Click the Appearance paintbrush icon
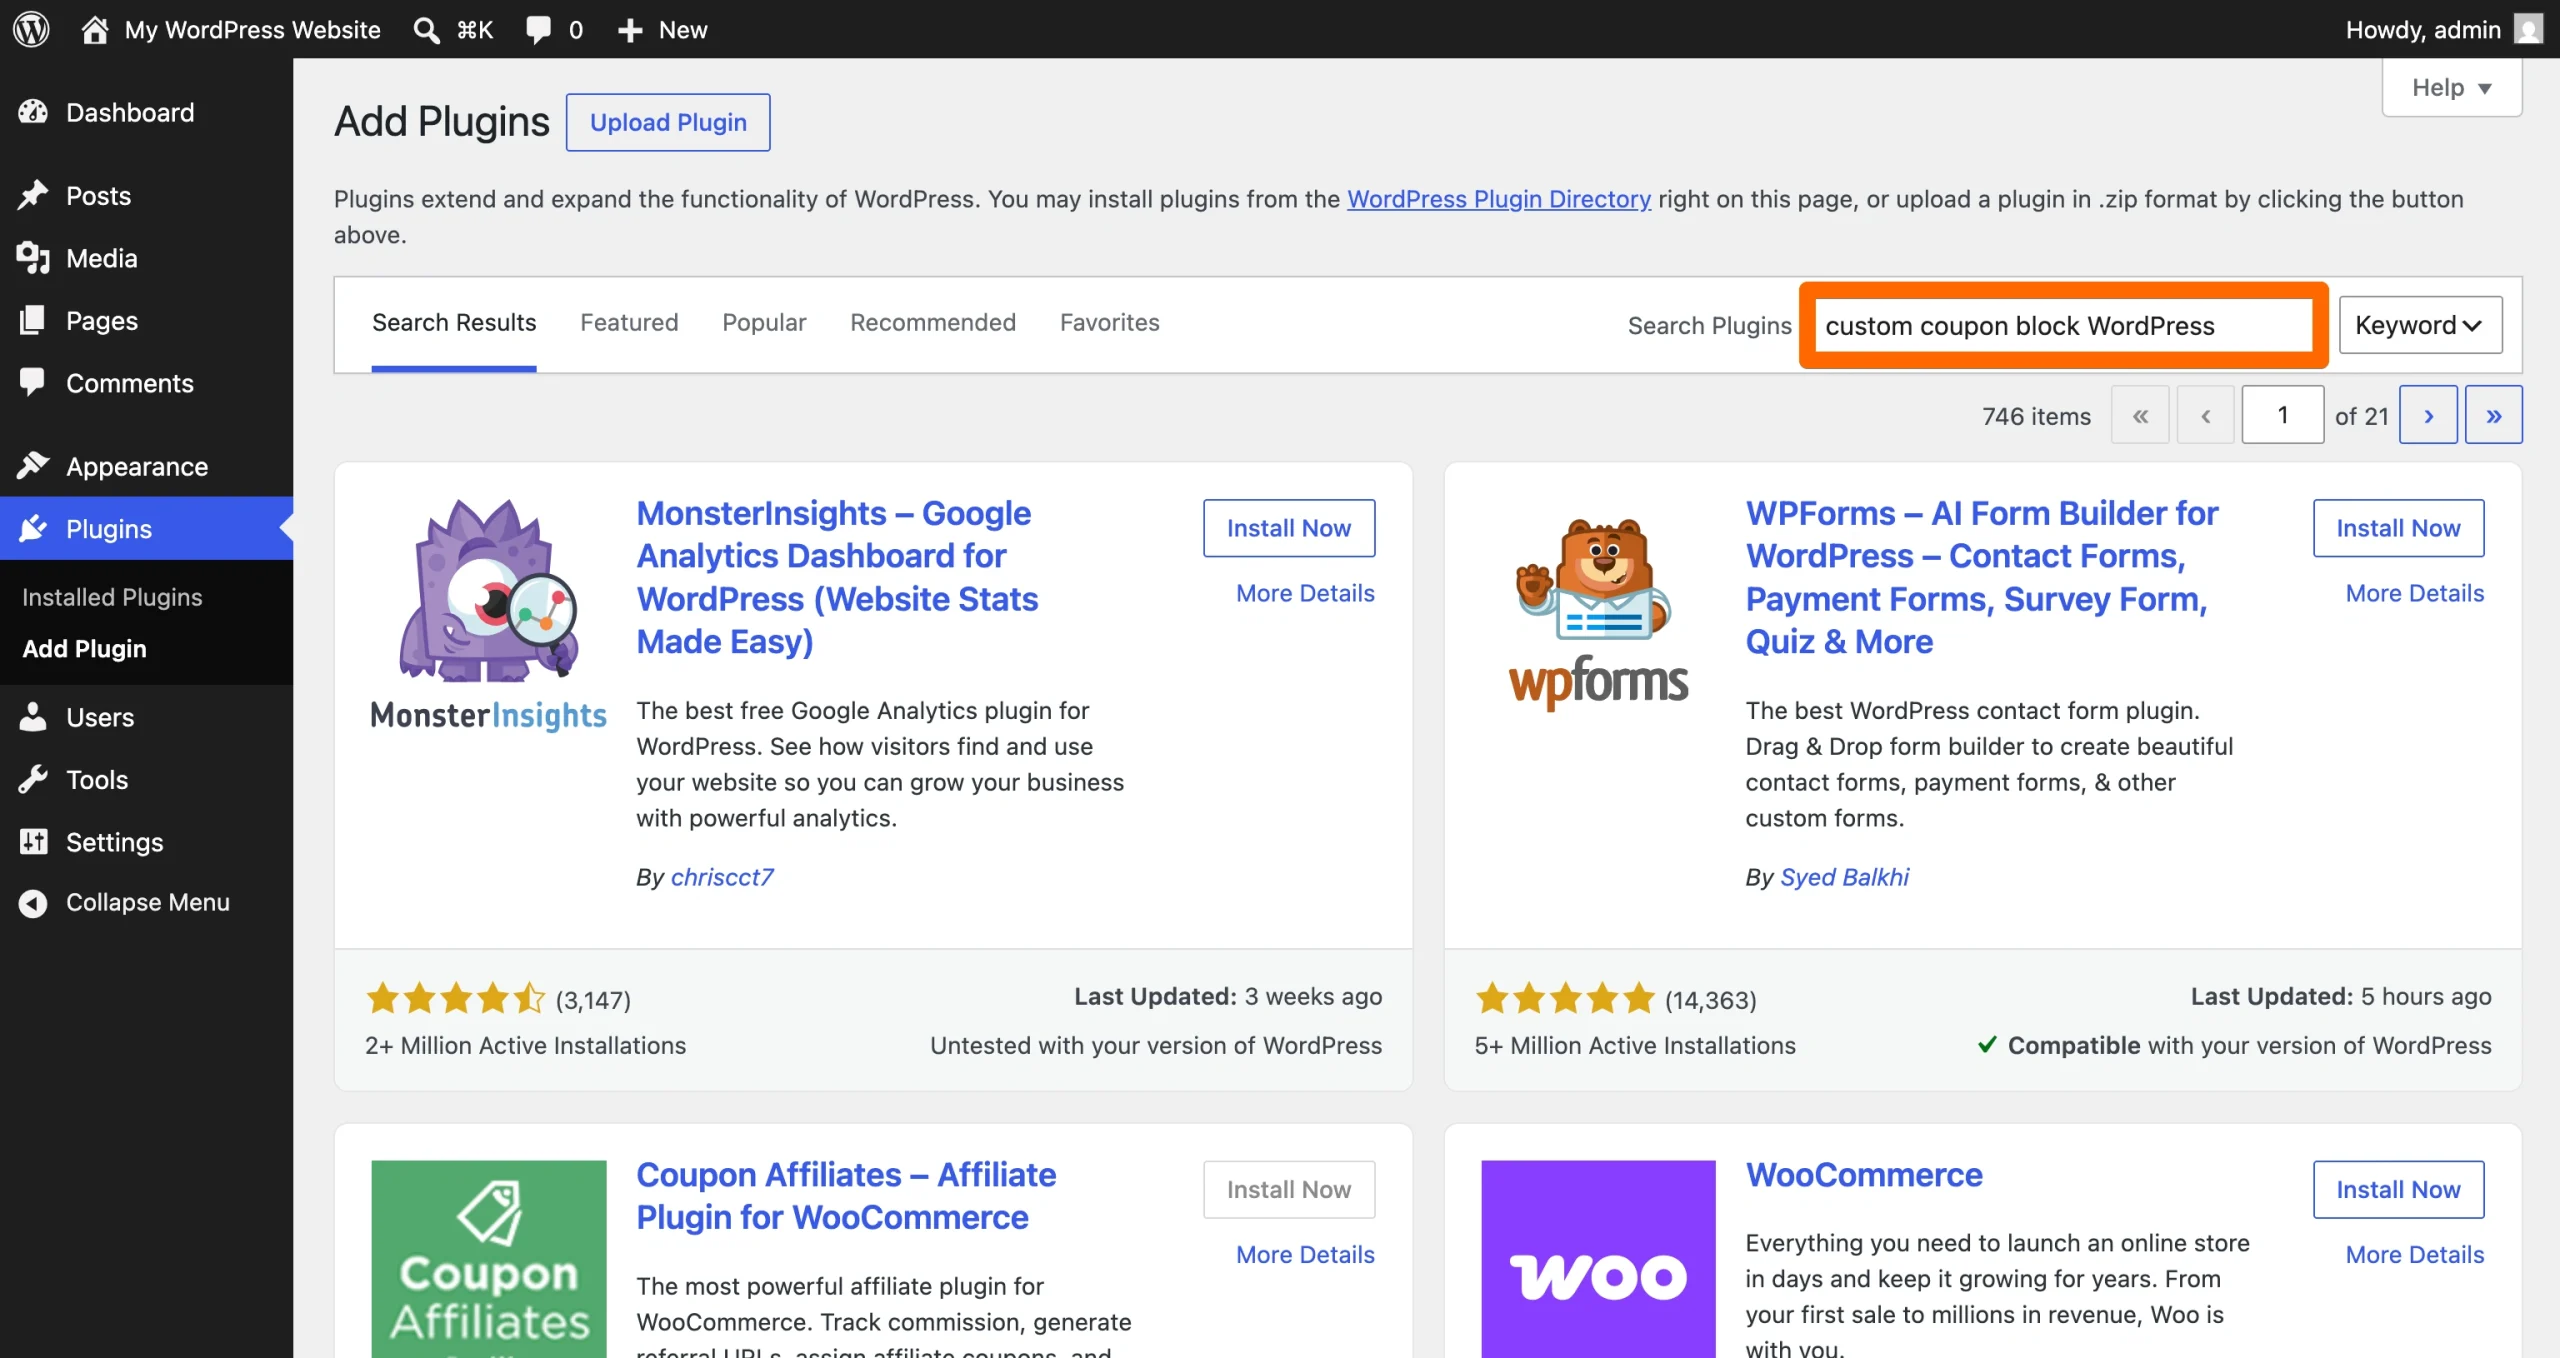Image resolution: width=2560 pixels, height=1358 pixels. click(33, 466)
